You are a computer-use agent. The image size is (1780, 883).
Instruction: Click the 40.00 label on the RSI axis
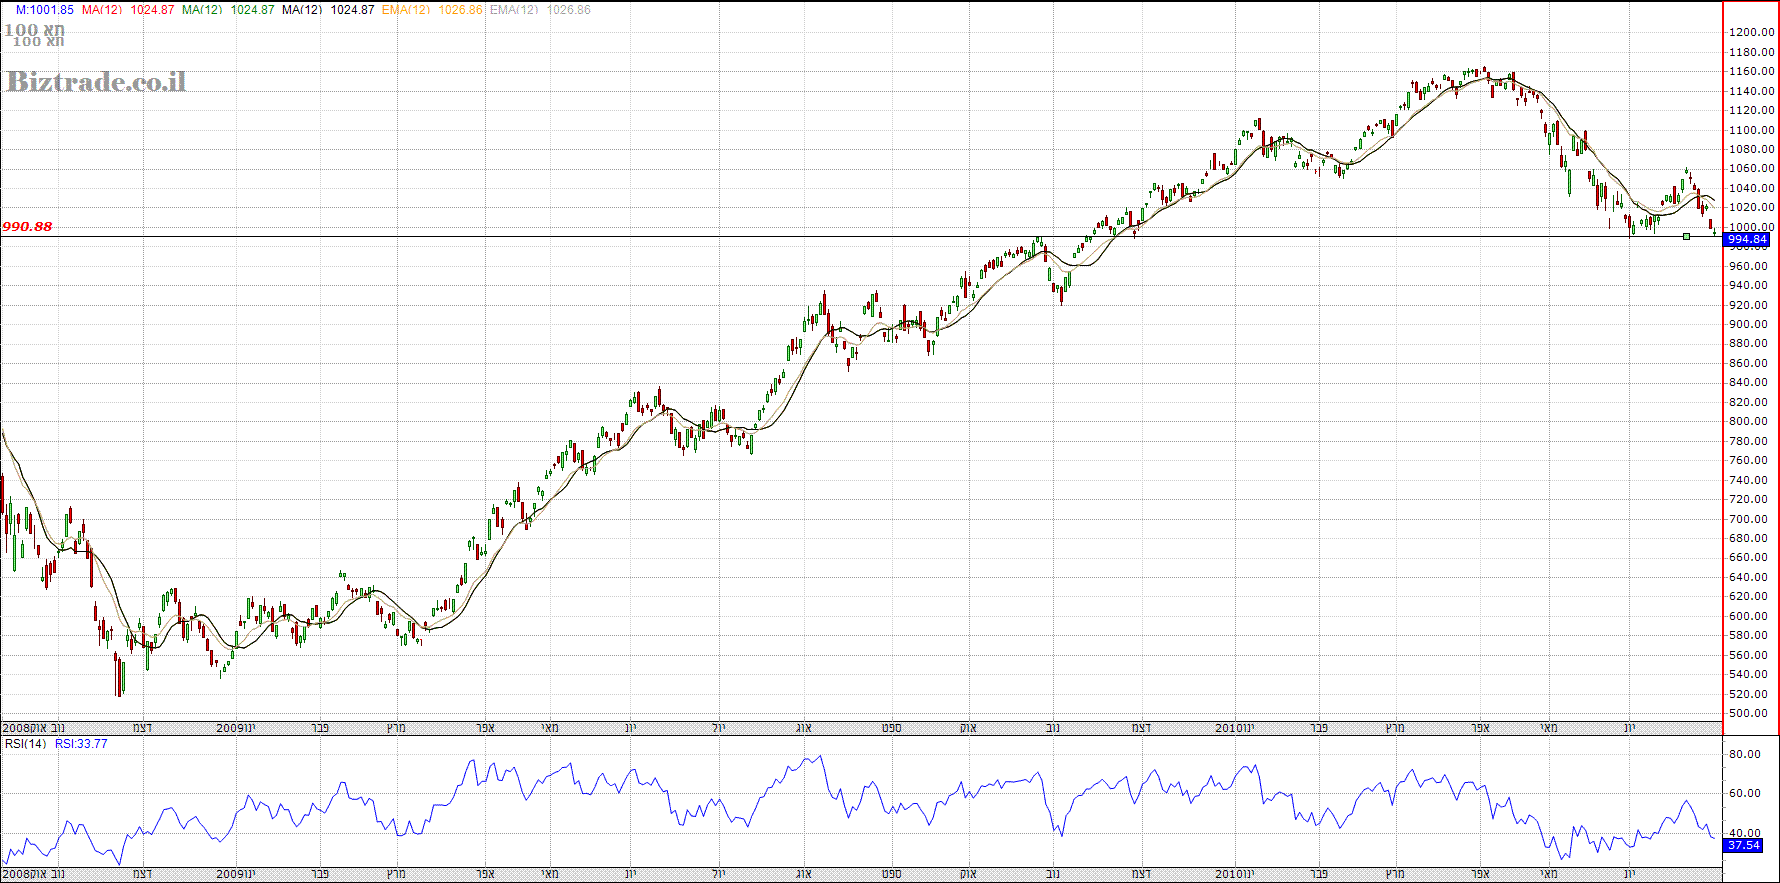[x=1745, y=833]
